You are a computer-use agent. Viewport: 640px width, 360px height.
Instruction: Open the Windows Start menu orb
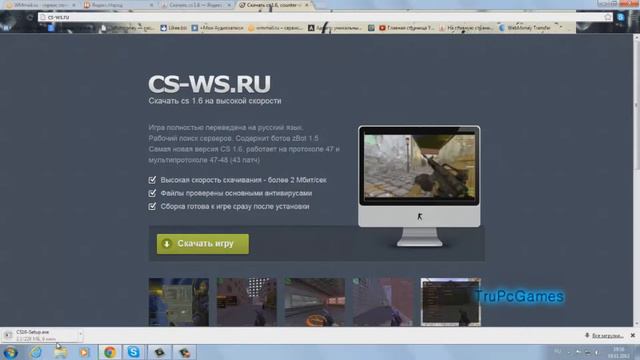(x=10, y=352)
